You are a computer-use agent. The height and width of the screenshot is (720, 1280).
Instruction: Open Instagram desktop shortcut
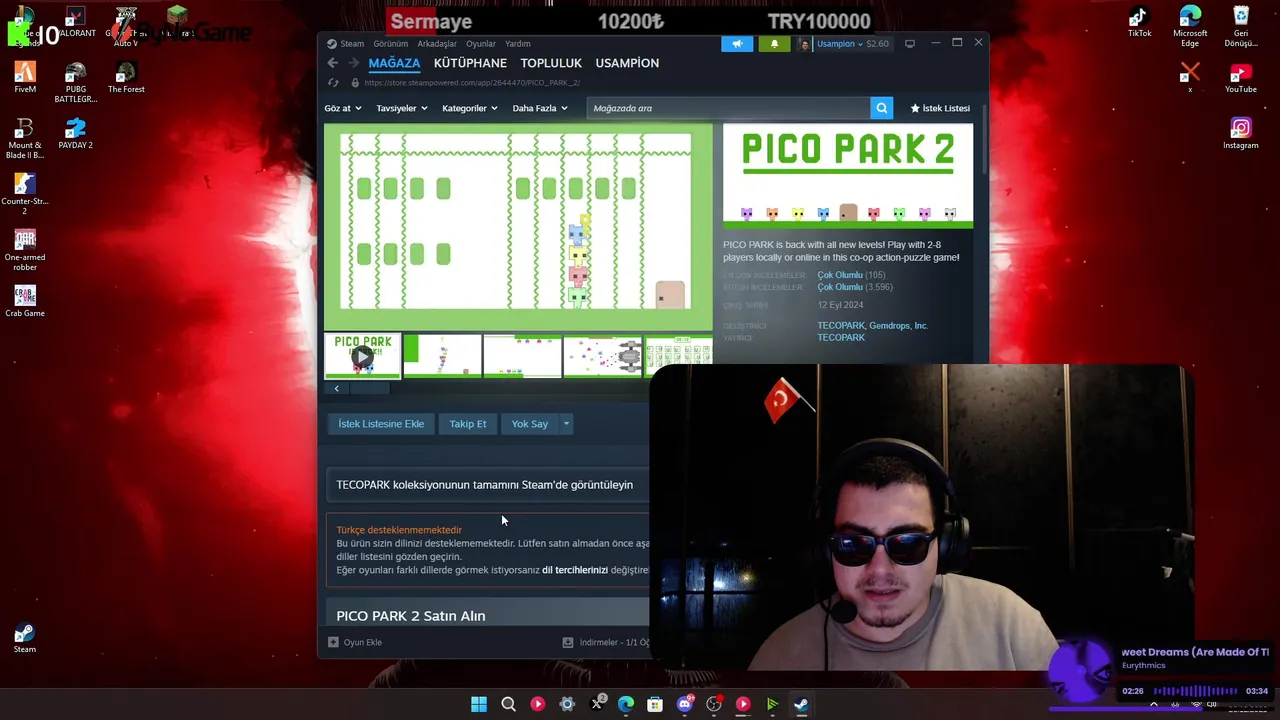(1241, 133)
